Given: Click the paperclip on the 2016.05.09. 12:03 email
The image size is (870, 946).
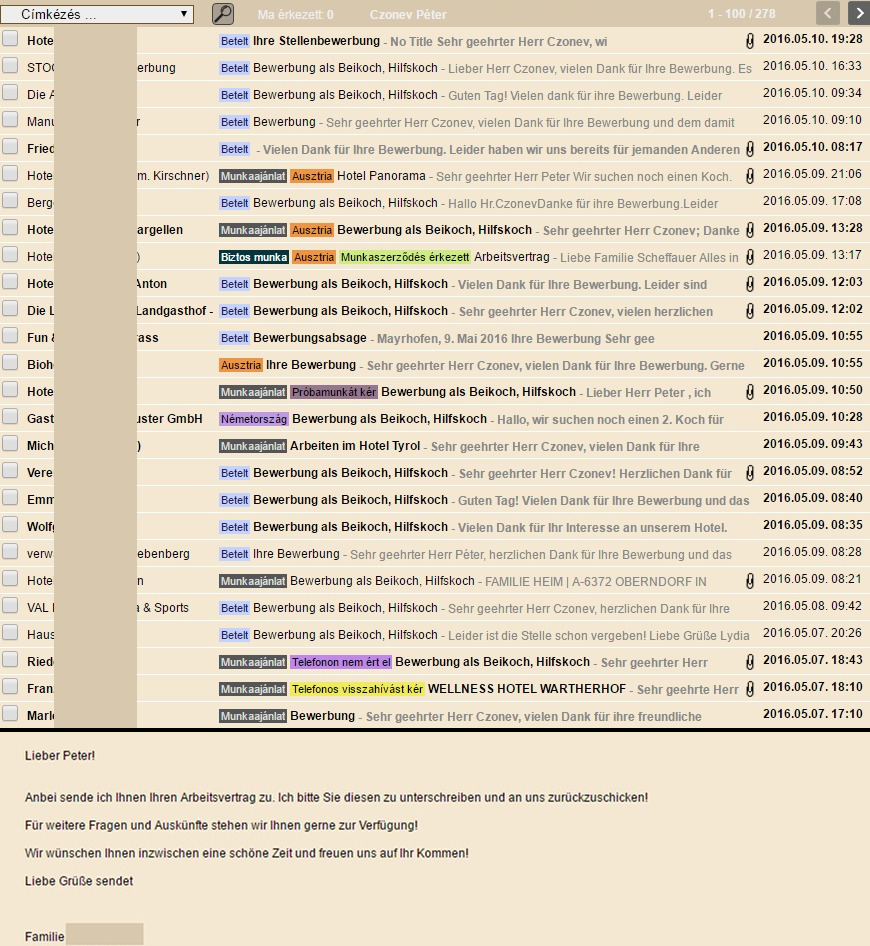Looking at the screenshot, I should [x=749, y=284].
